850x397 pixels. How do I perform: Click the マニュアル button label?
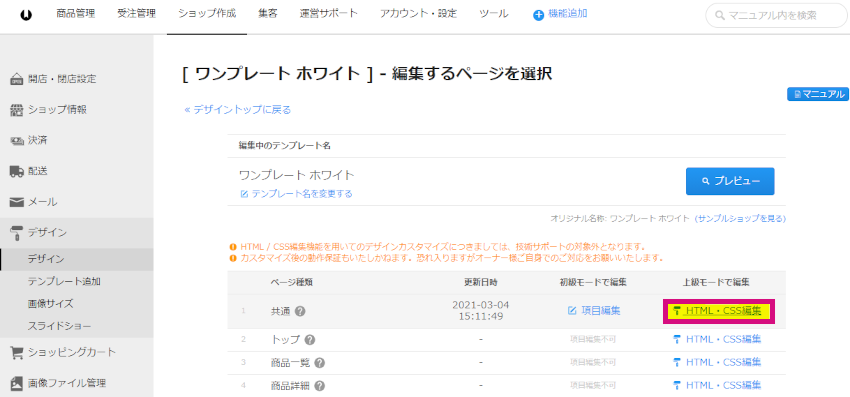pos(823,94)
